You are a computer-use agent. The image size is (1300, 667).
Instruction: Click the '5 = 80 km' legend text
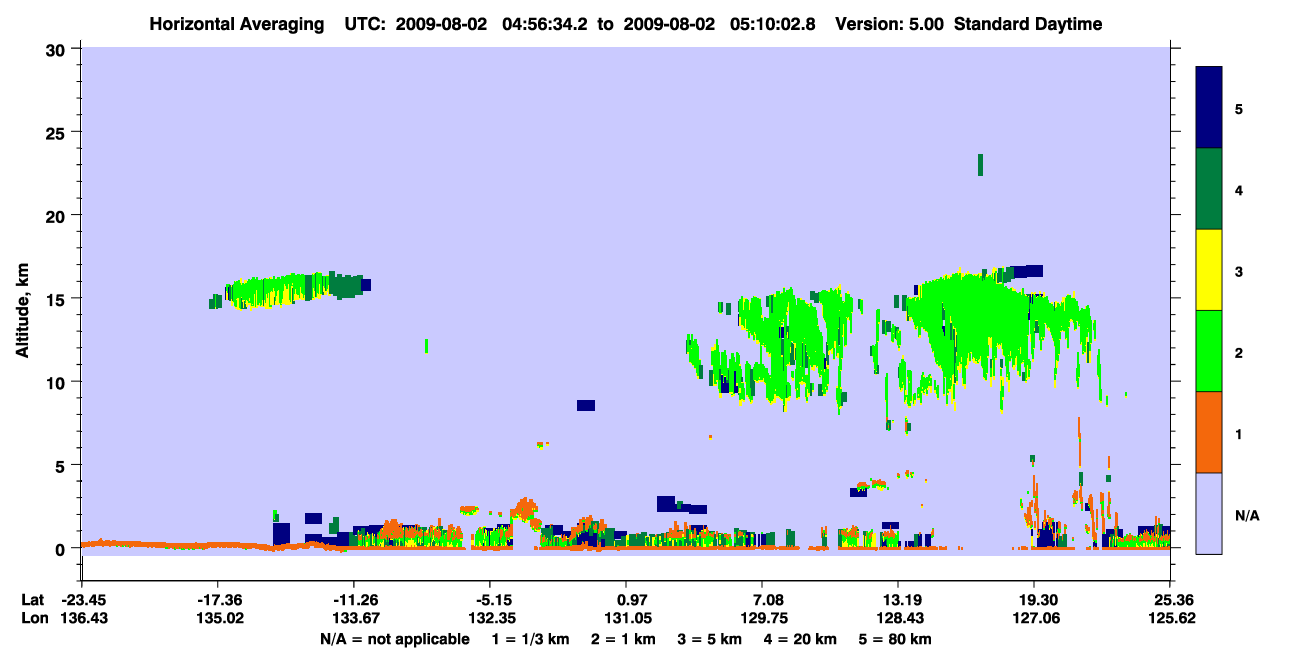tap(895, 639)
